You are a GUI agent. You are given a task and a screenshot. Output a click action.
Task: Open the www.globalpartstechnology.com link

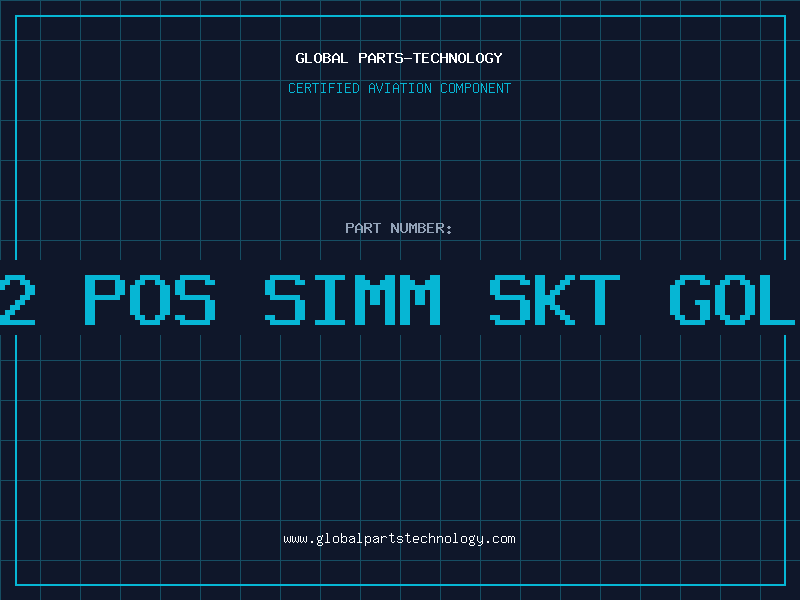[399, 539]
